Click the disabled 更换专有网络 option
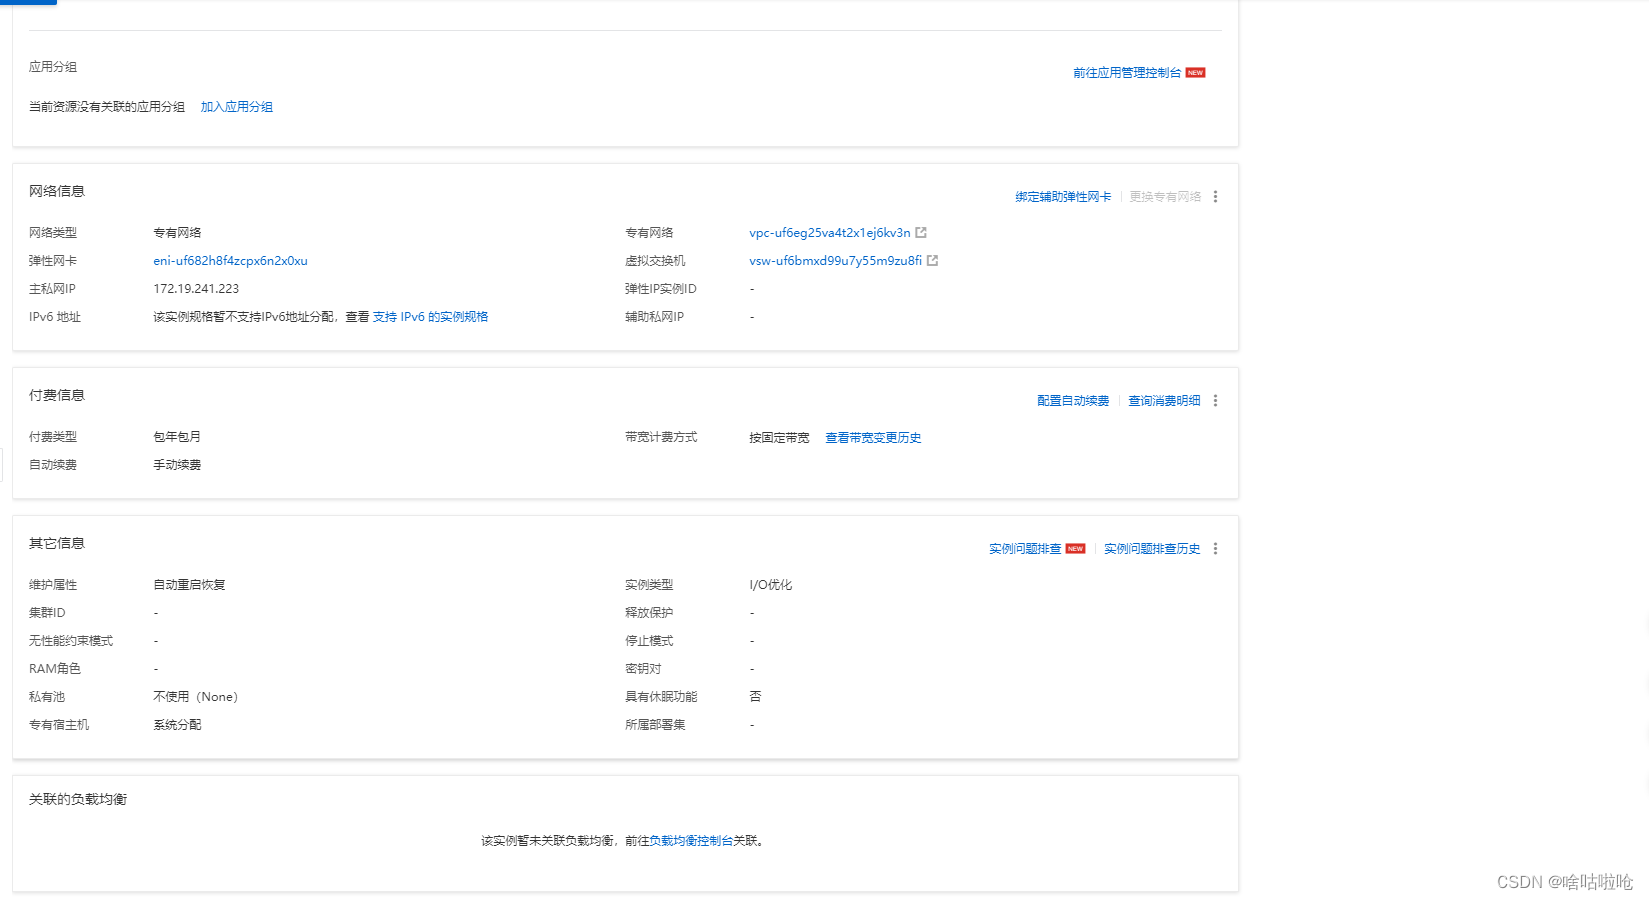Viewport: 1649px width, 900px height. click(x=1165, y=196)
